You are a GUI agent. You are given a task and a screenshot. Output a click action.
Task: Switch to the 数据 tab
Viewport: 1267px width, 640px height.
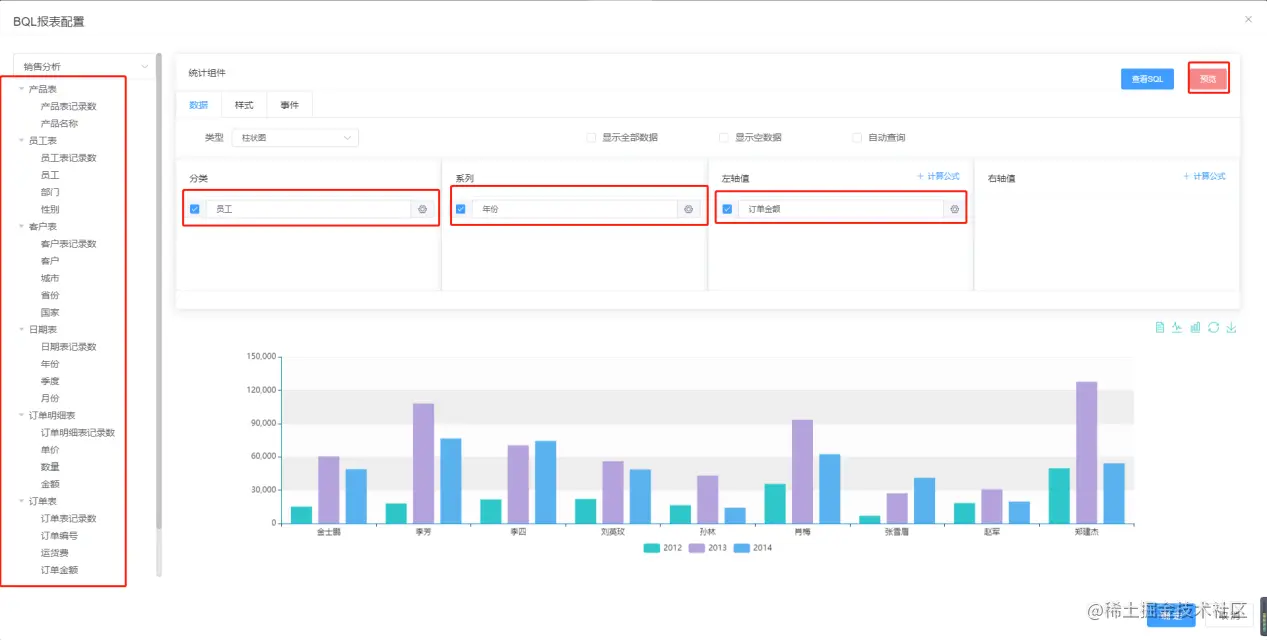click(x=198, y=104)
